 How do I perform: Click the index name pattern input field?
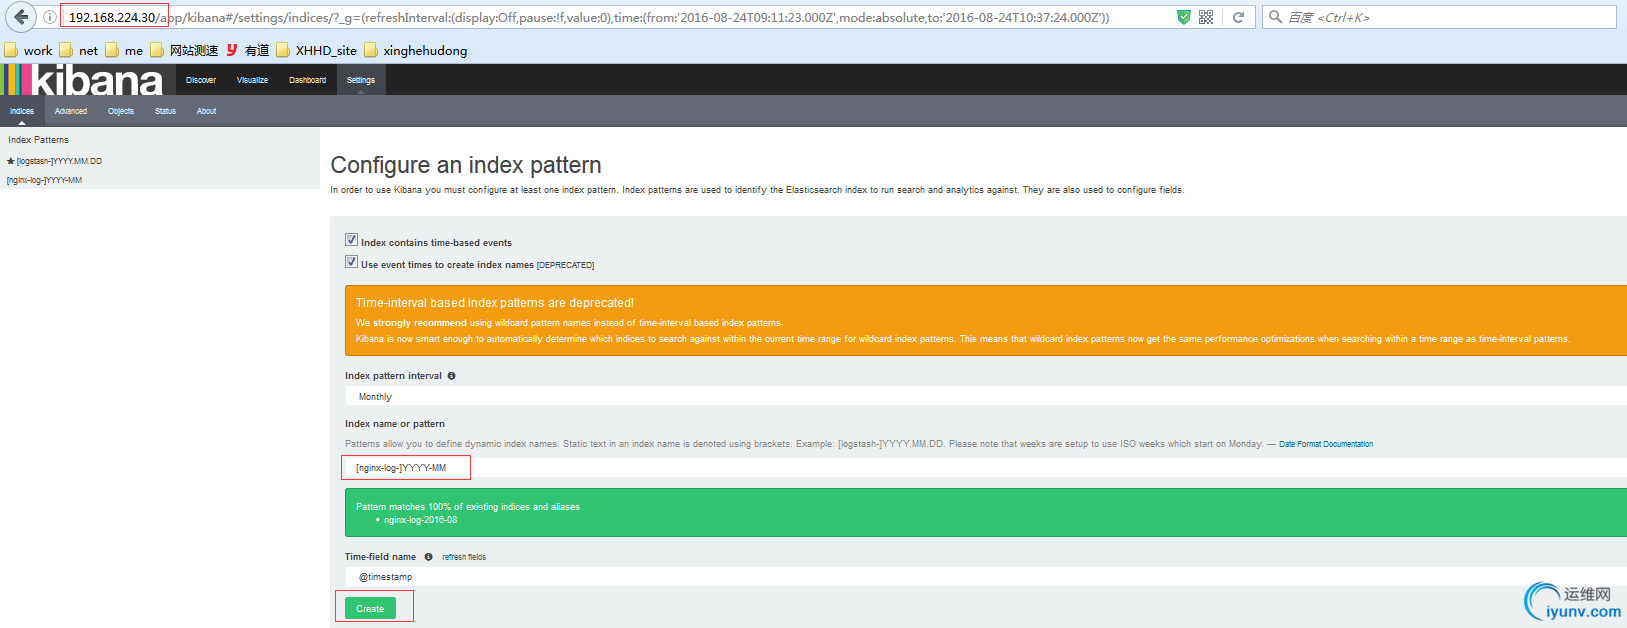[x=986, y=468]
